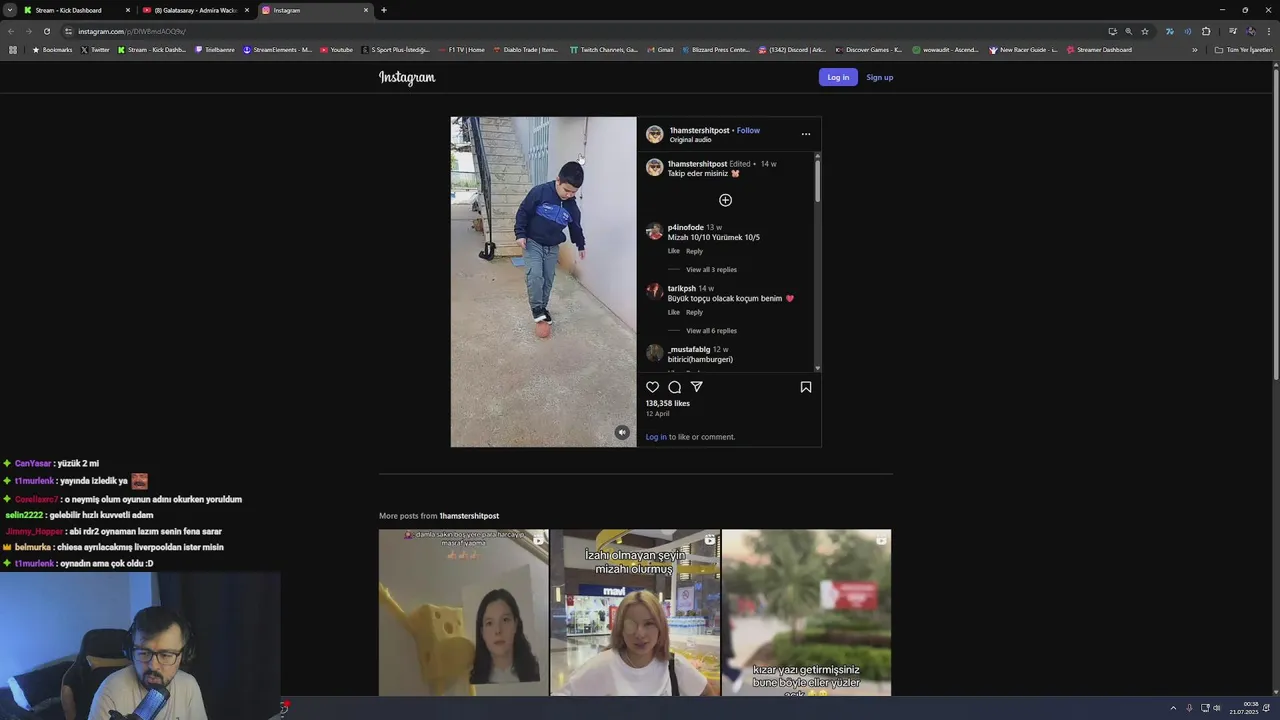Image resolution: width=1280 pixels, height=720 pixels.
Task: Open the Twitter bookmark
Action: pos(95,50)
